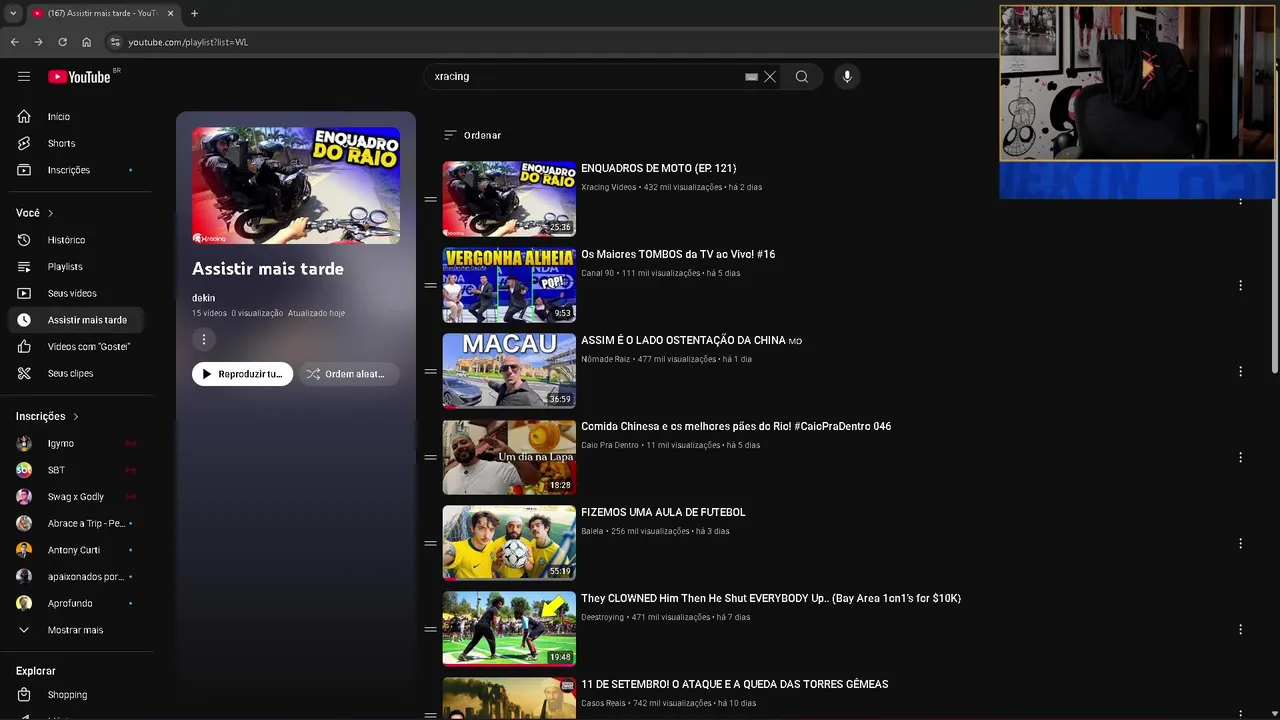The width and height of the screenshot is (1280, 720).
Task: Clear the search text with X
Action: [770, 77]
